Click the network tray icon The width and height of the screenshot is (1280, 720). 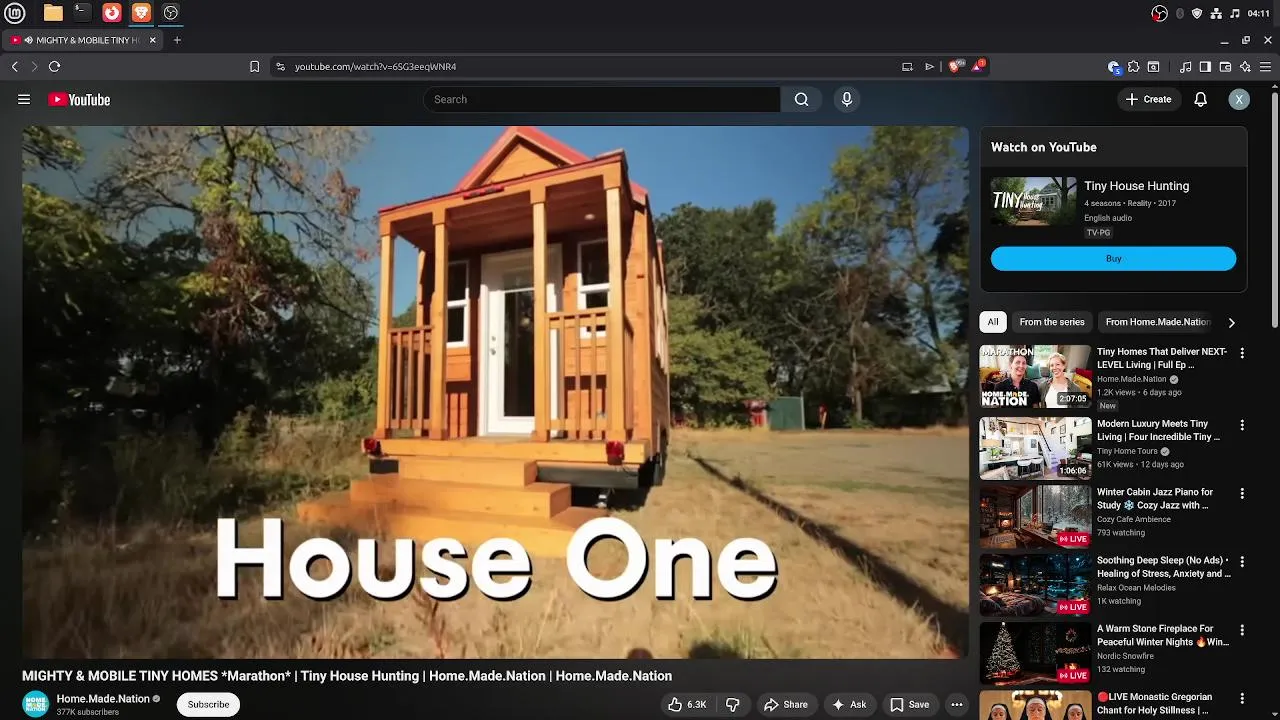click(x=1216, y=13)
